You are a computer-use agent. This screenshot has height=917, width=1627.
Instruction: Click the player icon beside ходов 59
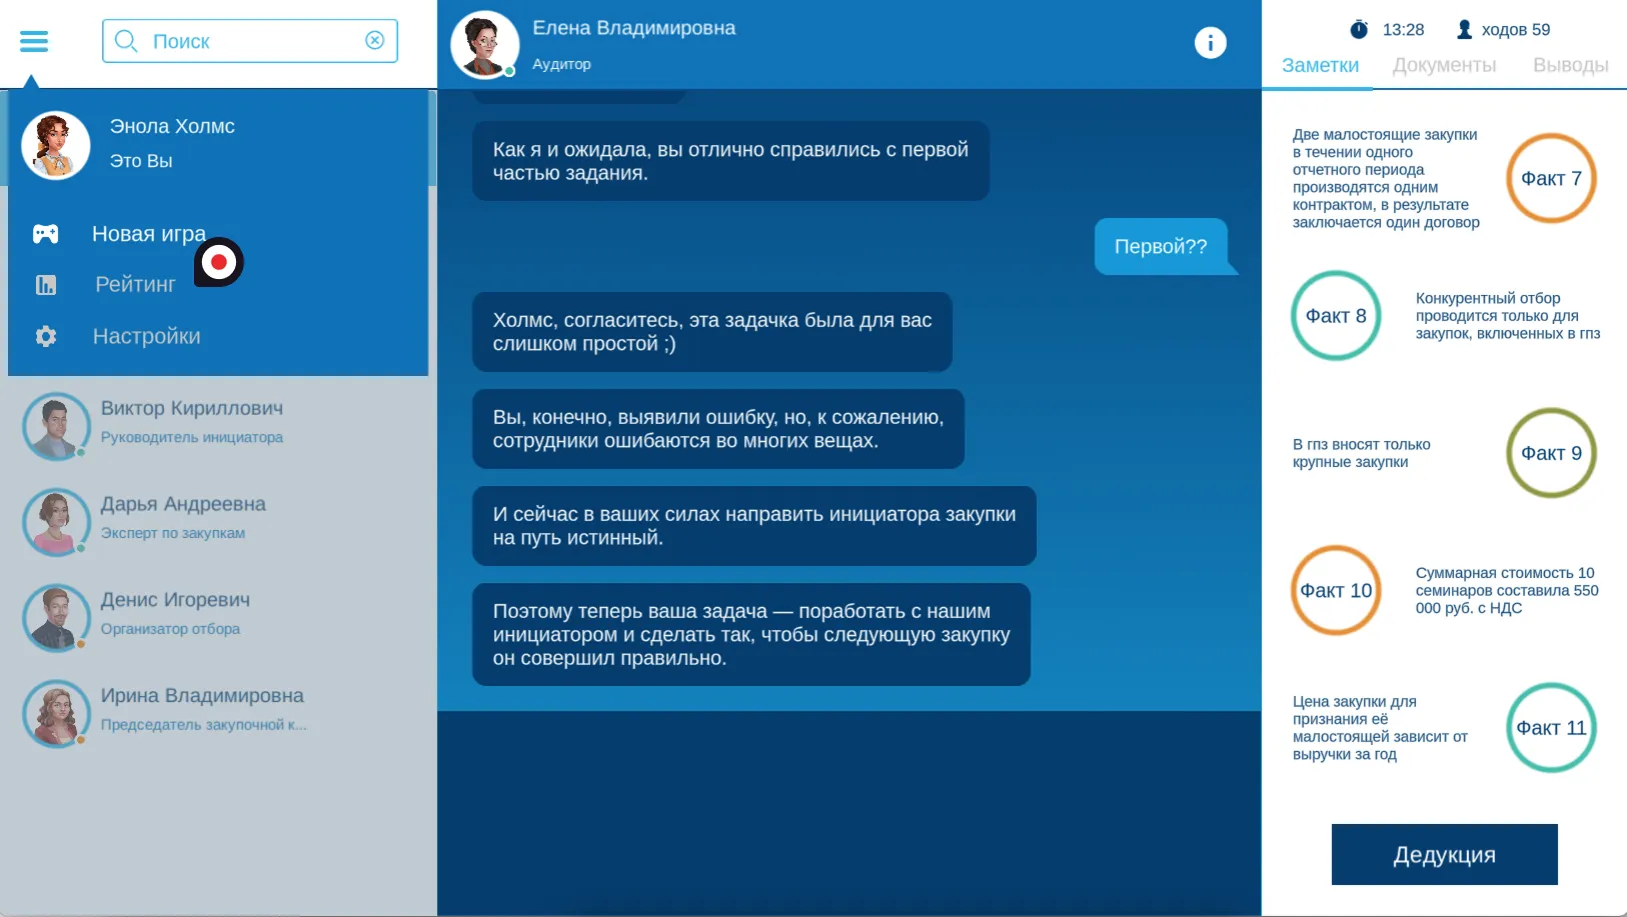pos(1463,29)
